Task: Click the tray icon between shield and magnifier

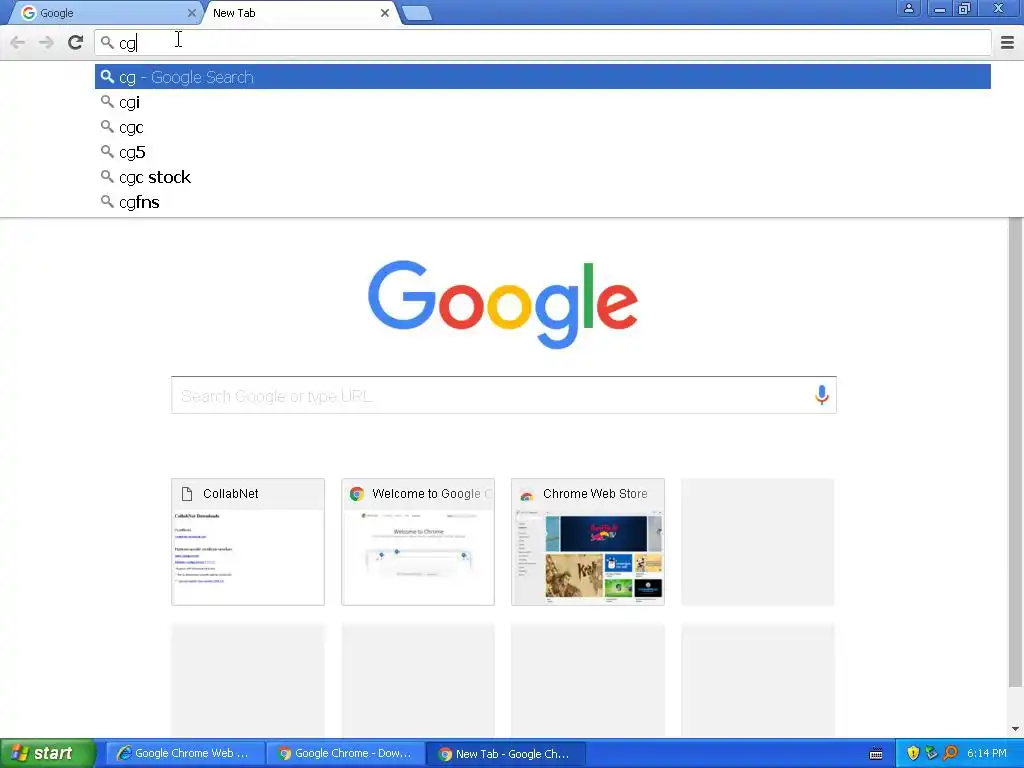Action: [931, 754]
